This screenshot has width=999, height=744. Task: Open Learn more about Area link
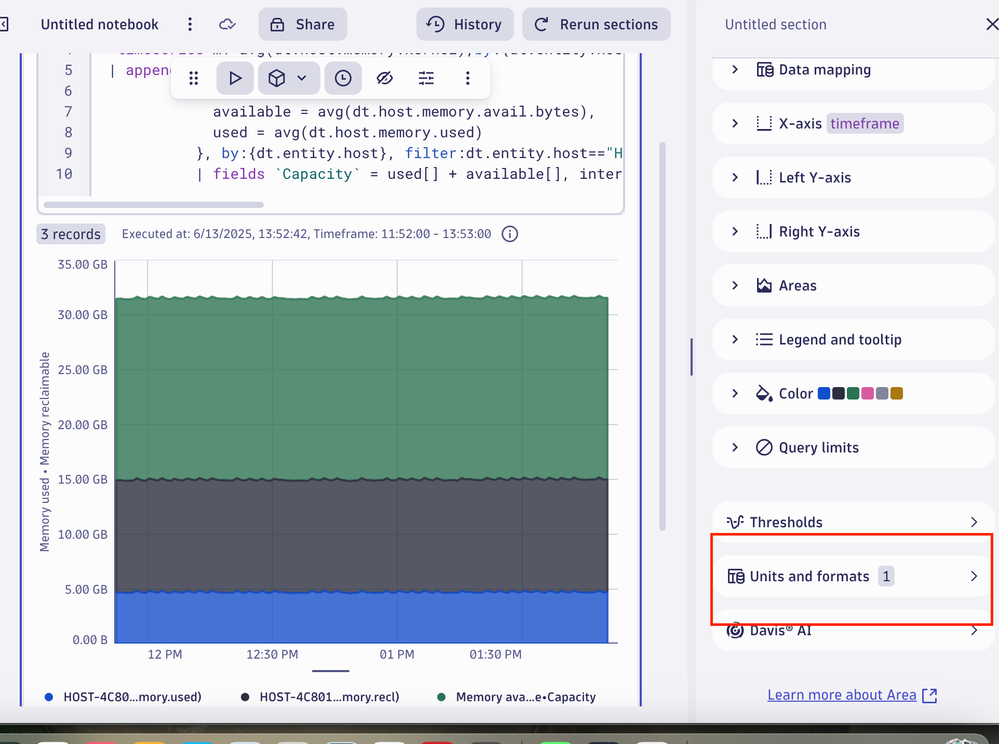coord(851,695)
